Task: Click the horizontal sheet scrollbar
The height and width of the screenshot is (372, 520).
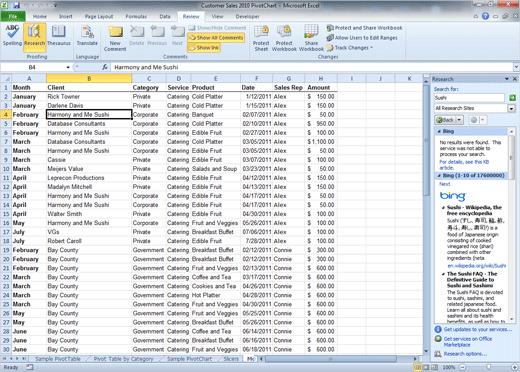Action: pos(331,359)
